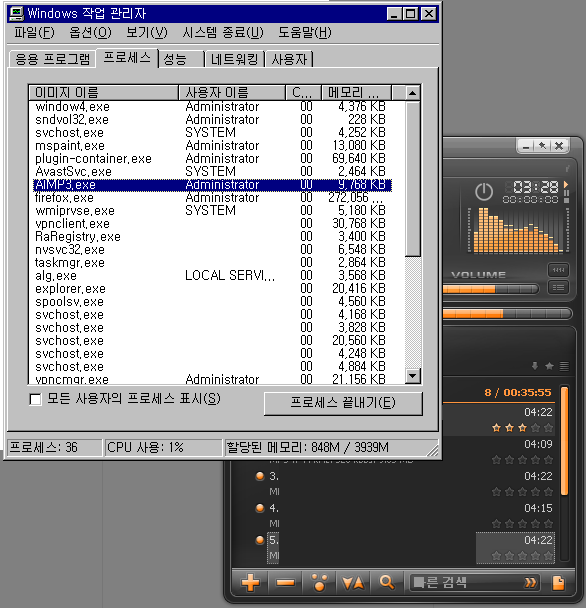This screenshot has height=608, width=586.
Task: Select the wmiprvse.exe process row
Action: 212,211
